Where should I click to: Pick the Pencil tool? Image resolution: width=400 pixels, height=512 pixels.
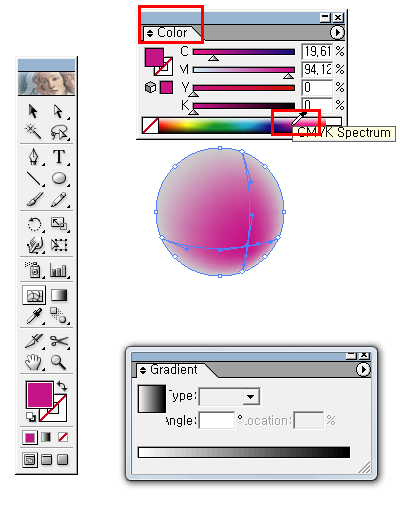pos(59,199)
